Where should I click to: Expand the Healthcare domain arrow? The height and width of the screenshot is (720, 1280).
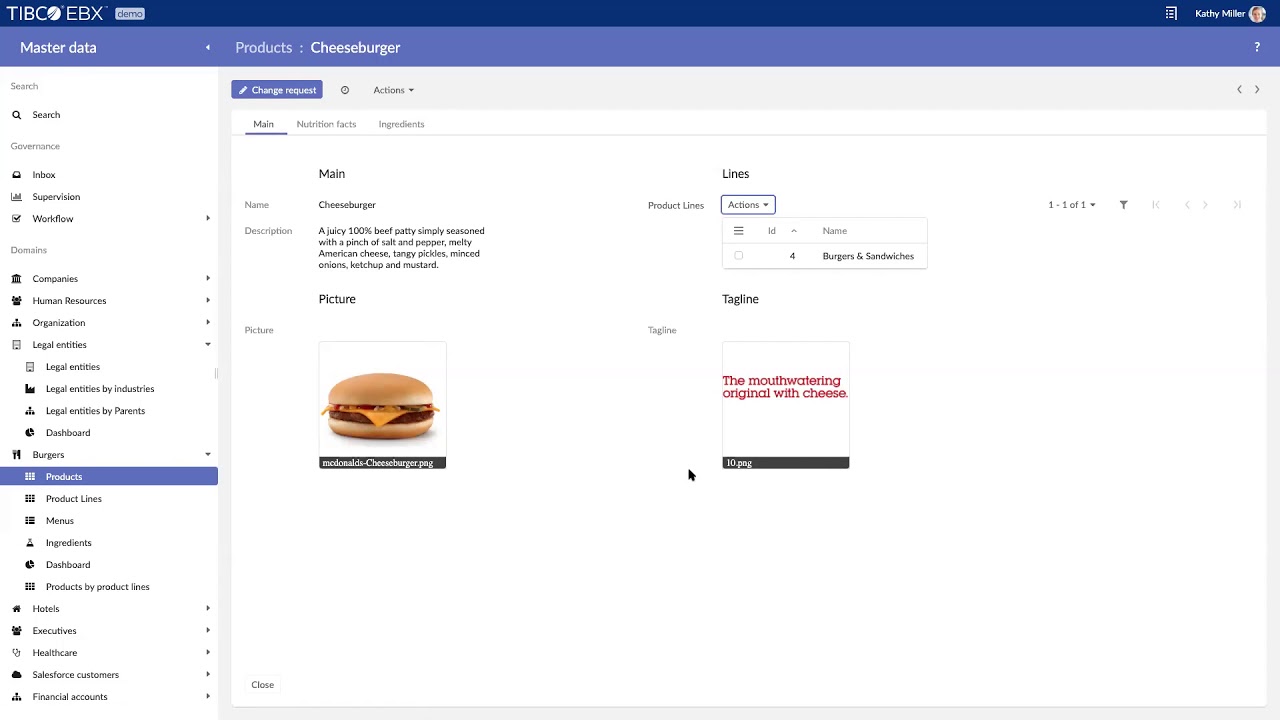(x=208, y=653)
